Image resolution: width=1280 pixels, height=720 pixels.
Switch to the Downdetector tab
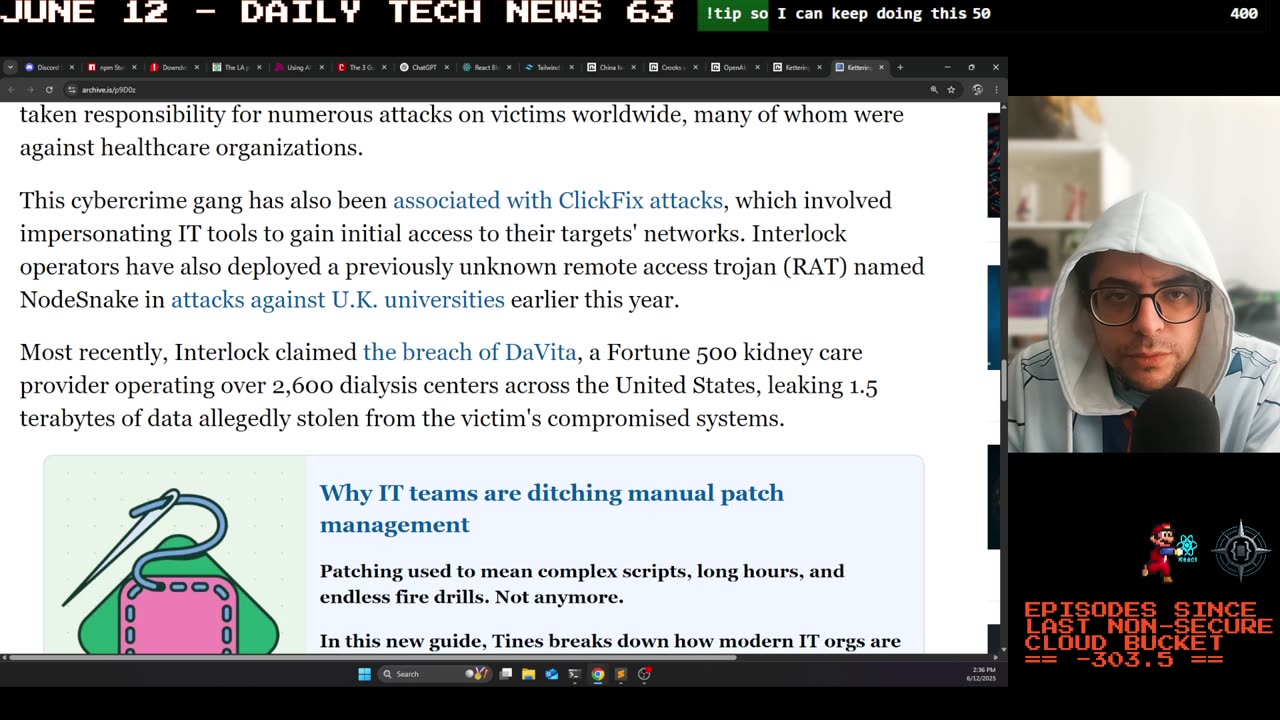pyautogui.click(x=173, y=67)
